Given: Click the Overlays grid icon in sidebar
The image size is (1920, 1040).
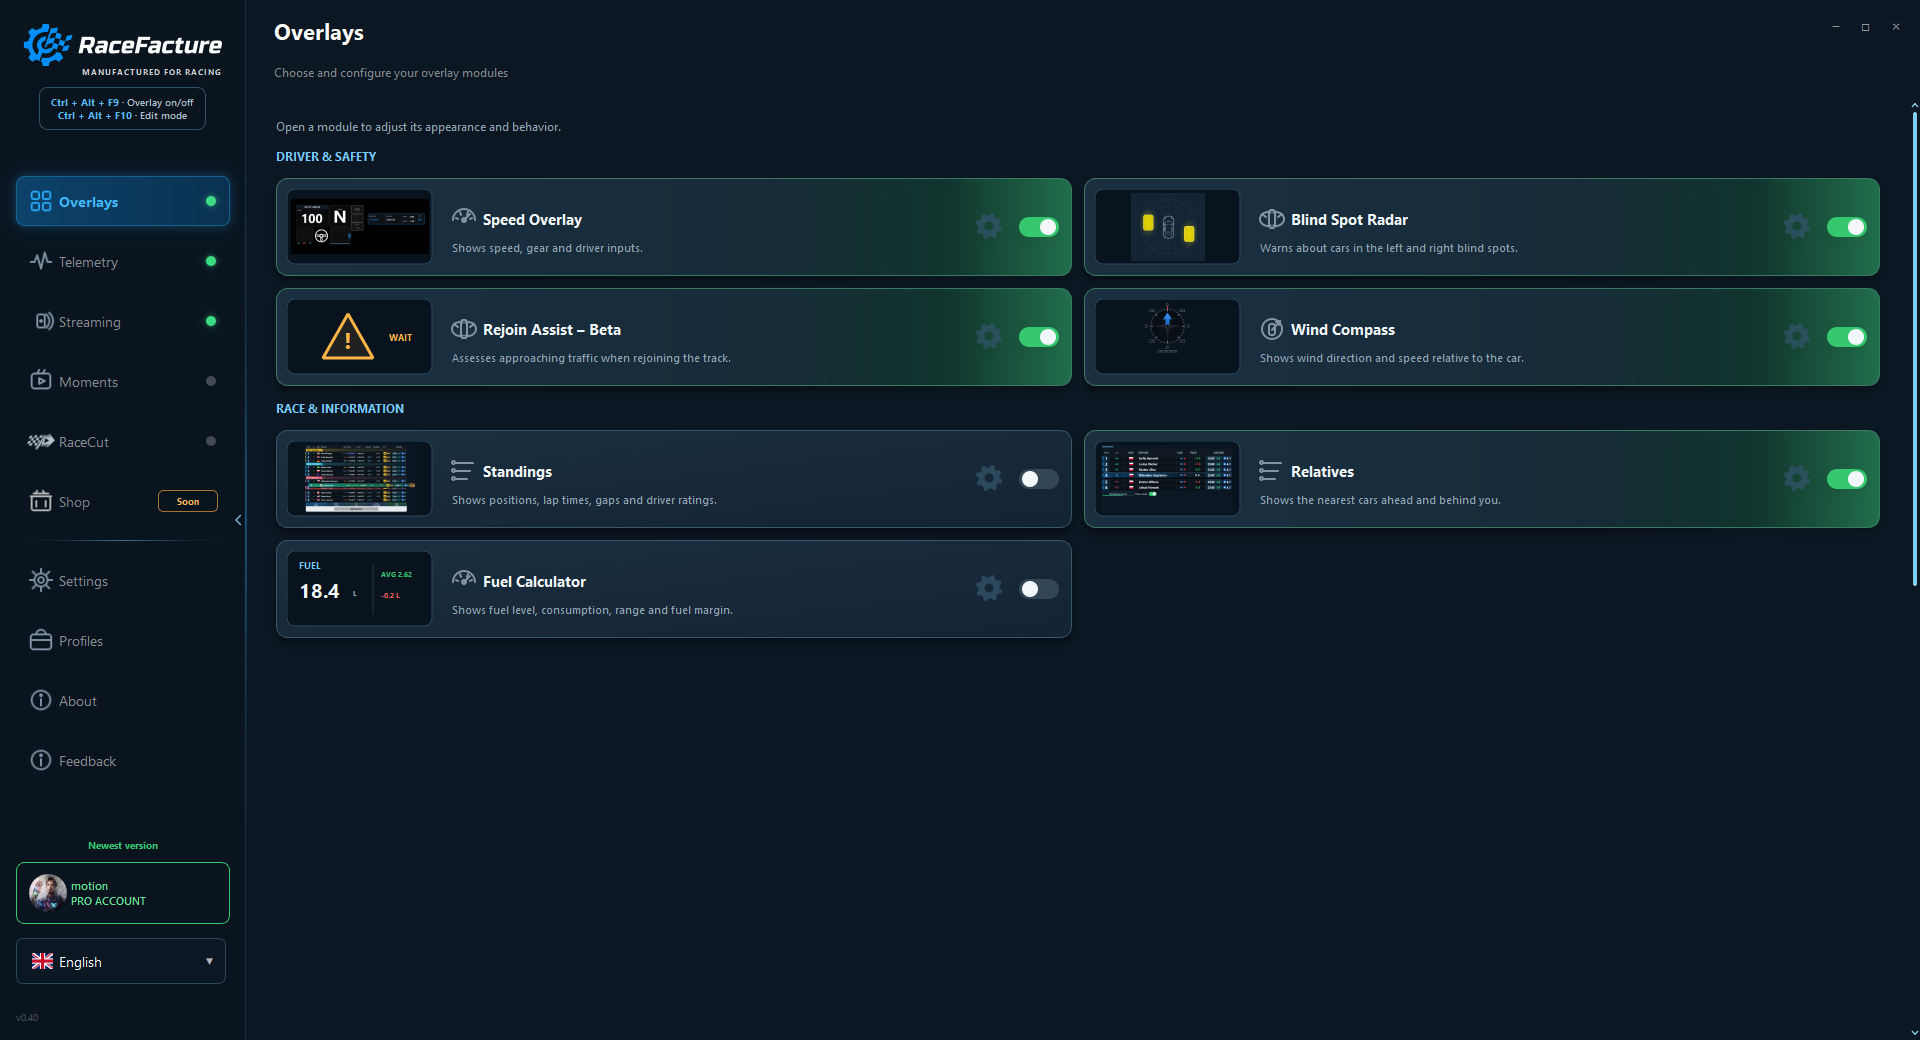Looking at the screenshot, I should pos(41,201).
